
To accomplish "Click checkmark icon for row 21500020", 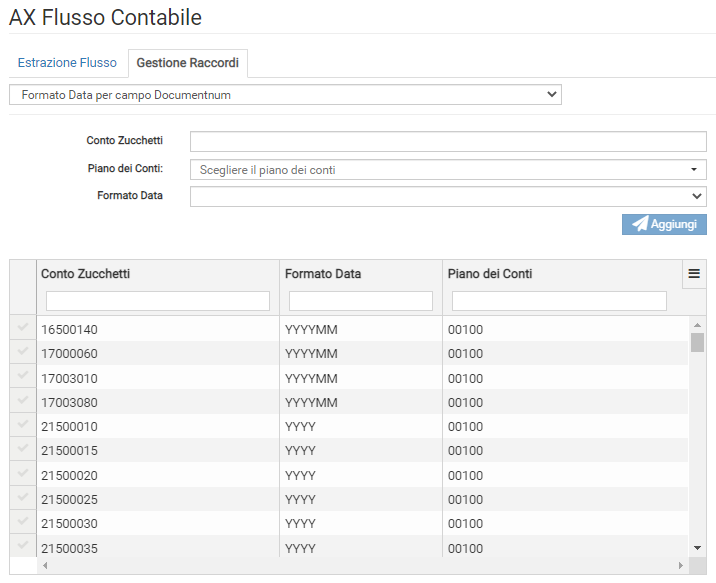I will (23, 474).
